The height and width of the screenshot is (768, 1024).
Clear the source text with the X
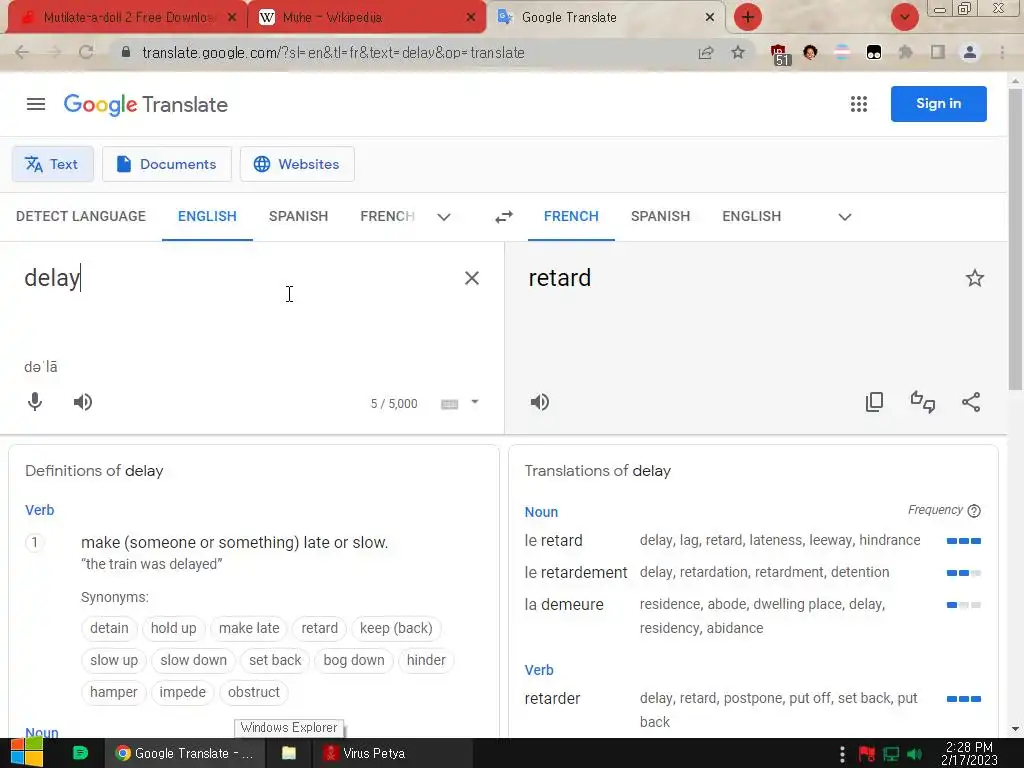[x=472, y=278]
